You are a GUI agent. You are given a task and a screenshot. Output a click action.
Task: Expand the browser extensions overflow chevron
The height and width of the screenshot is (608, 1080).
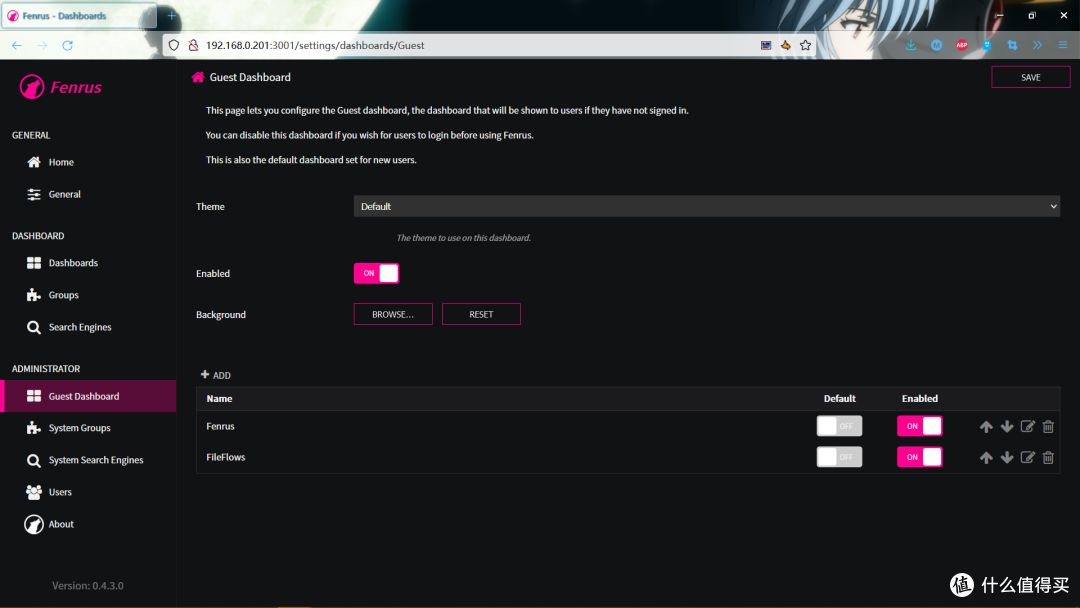click(1037, 45)
